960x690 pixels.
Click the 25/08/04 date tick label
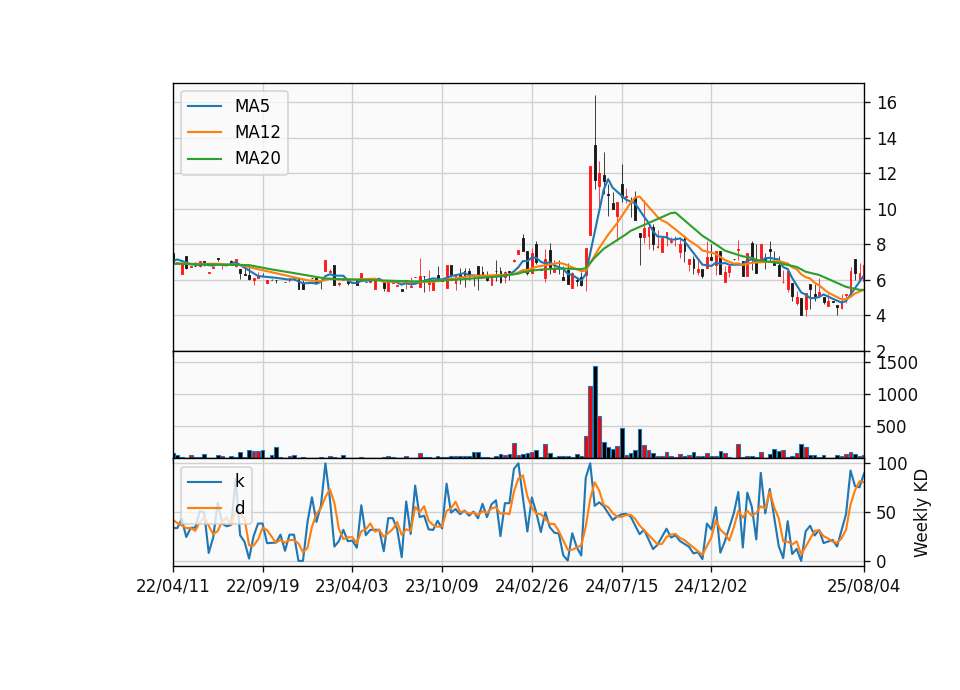tap(864, 586)
